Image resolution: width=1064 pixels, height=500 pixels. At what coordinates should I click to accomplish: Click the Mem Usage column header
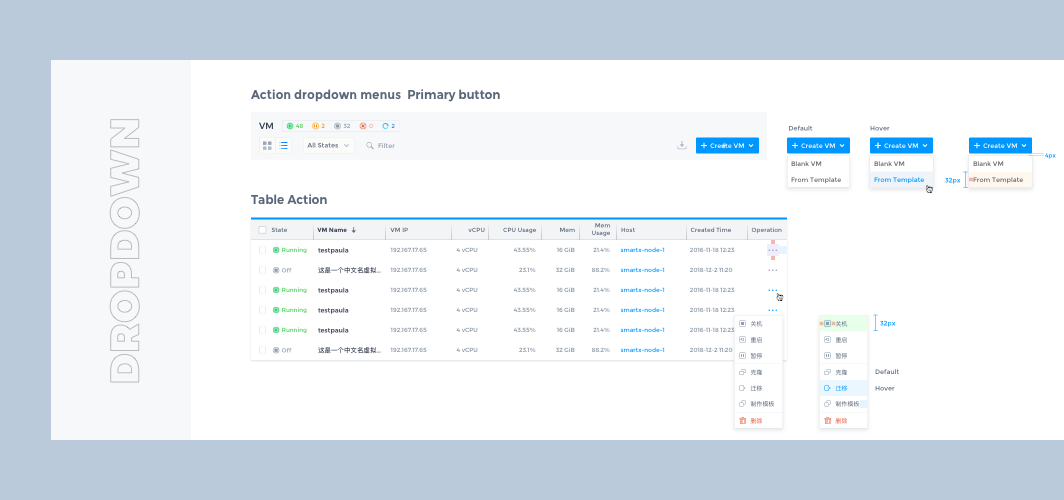click(601, 229)
